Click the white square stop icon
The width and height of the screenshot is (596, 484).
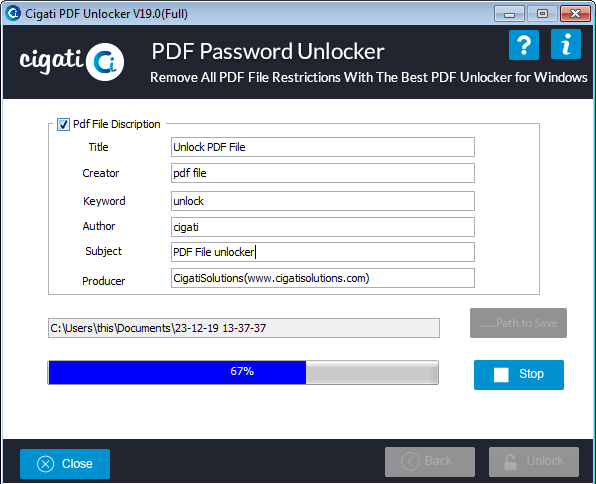tap(501, 375)
